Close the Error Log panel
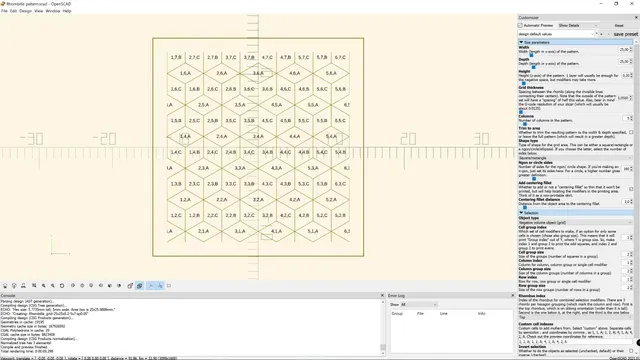Screen dimensions: 640x360 point(513,295)
